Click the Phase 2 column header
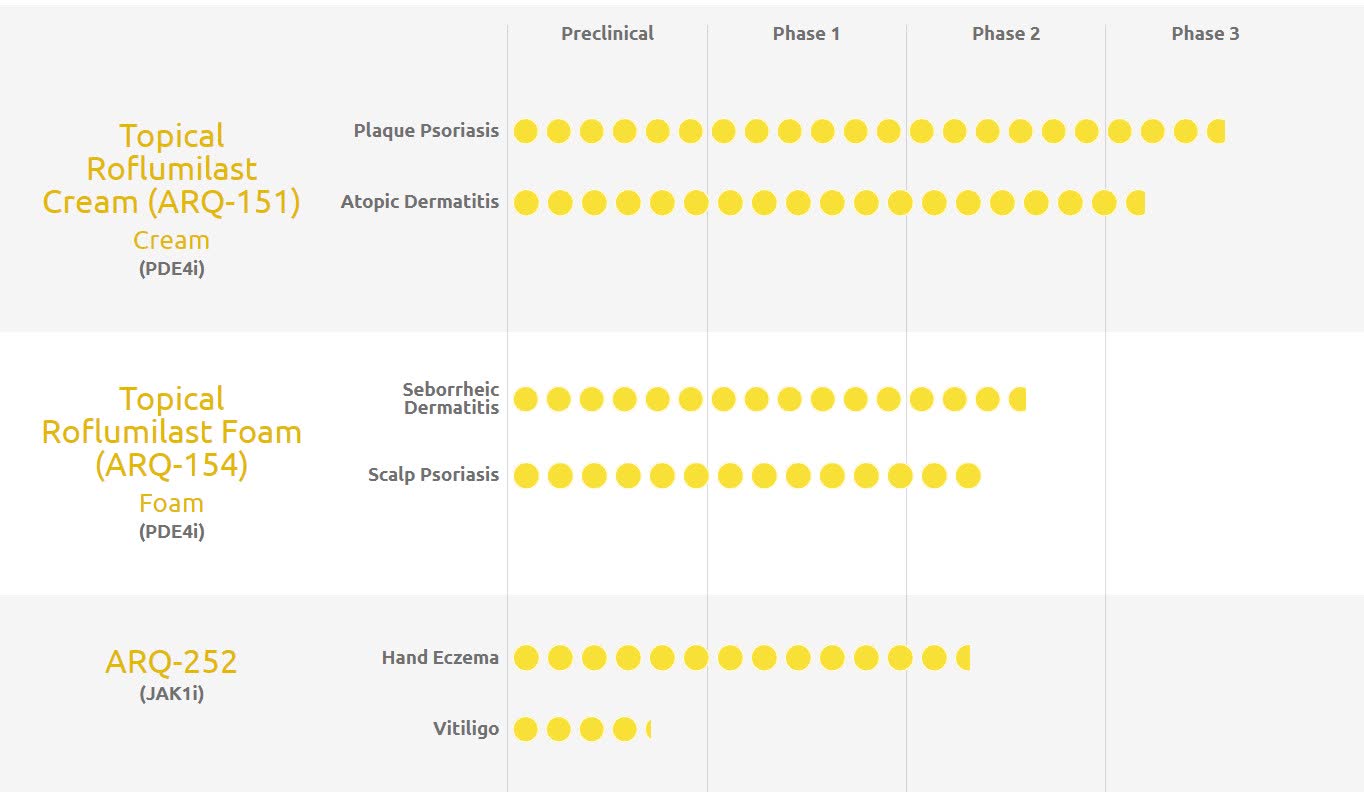Image resolution: width=1364 pixels, height=792 pixels. tap(1006, 34)
